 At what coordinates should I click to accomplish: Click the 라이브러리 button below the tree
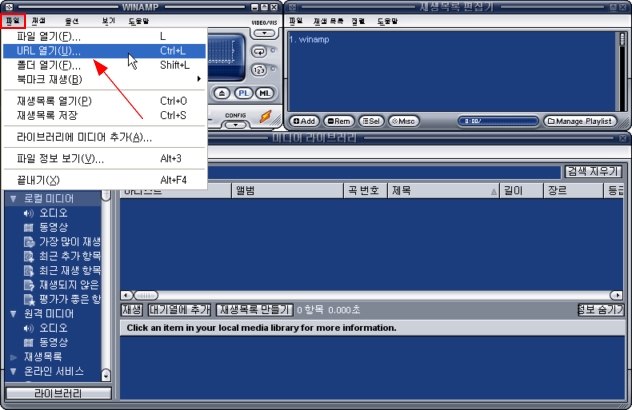pyautogui.click(x=58, y=393)
